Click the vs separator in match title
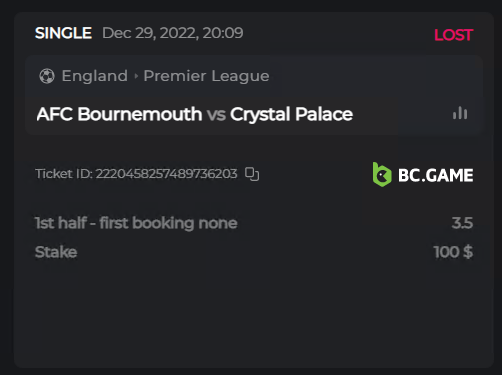The width and height of the screenshot is (502, 375). (x=216, y=115)
